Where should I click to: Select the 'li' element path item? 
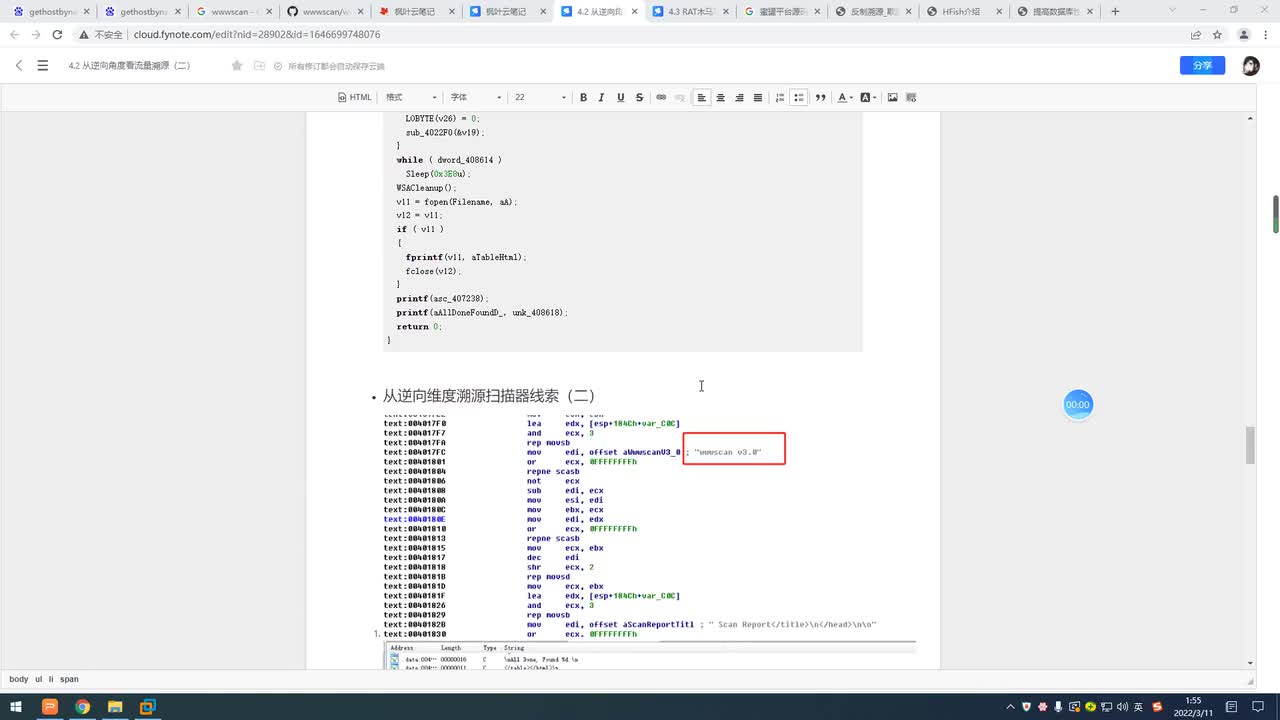click(51, 679)
